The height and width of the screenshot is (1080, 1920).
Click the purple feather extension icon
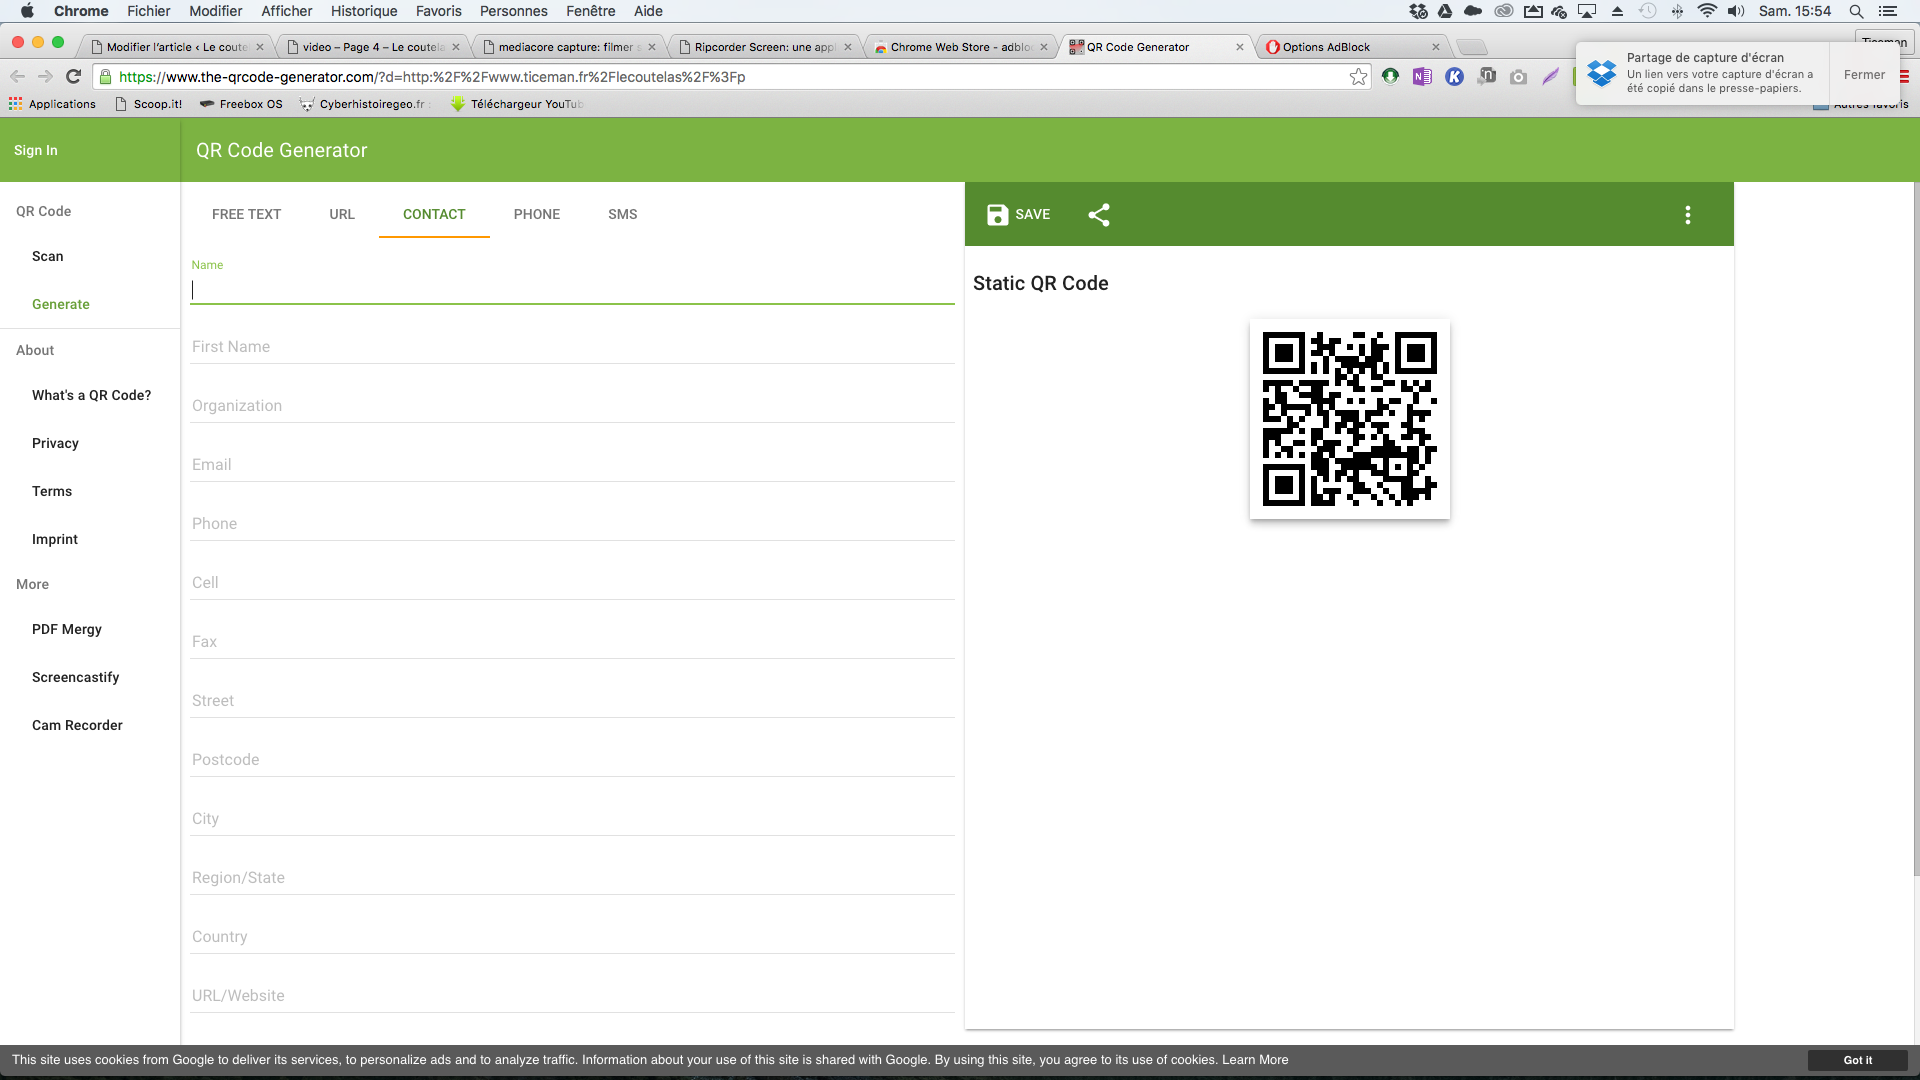coord(1550,76)
